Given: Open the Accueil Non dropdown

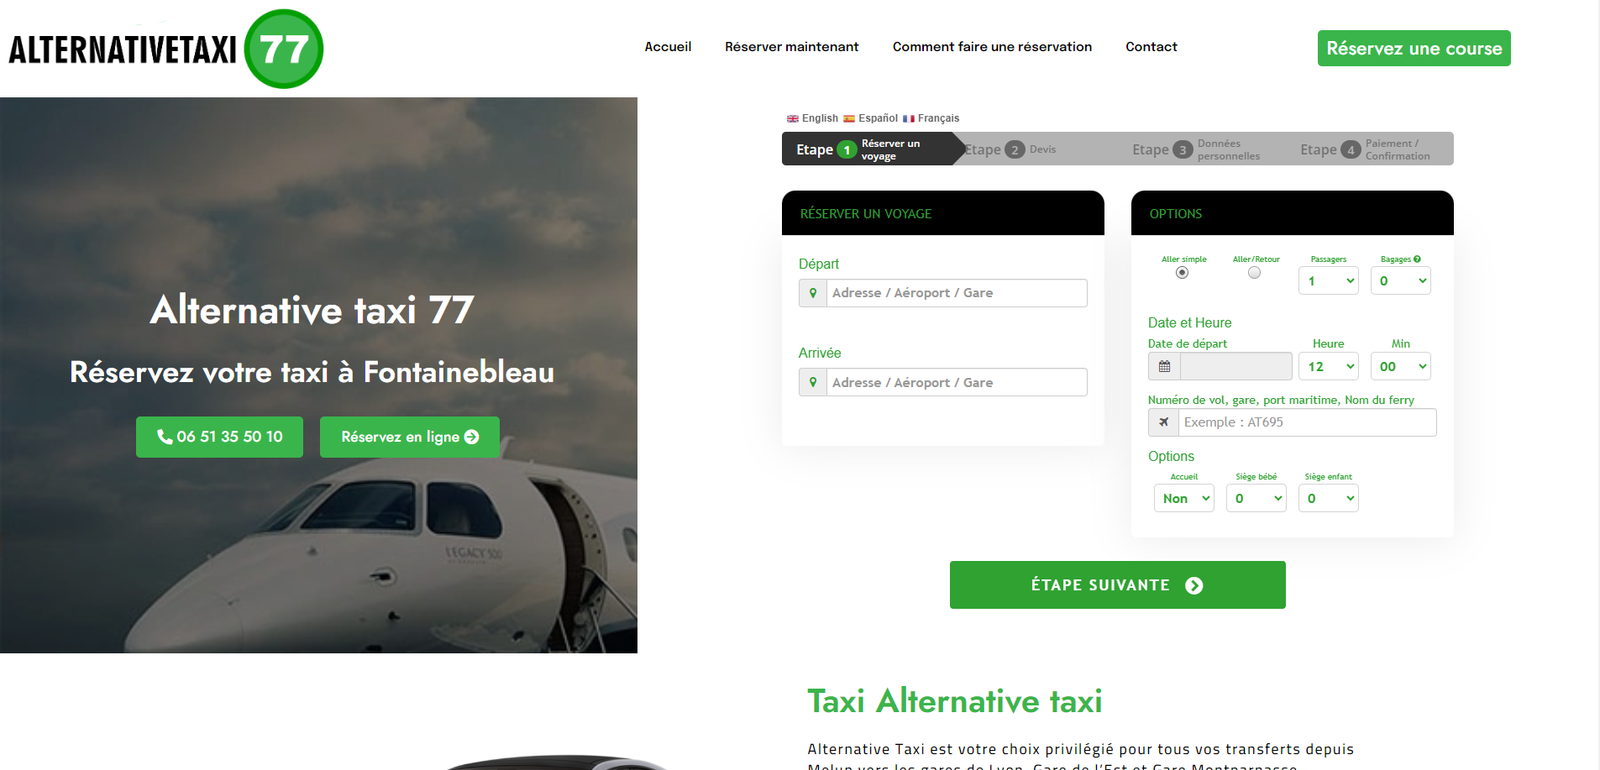Looking at the screenshot, I should pos(1184,498).
